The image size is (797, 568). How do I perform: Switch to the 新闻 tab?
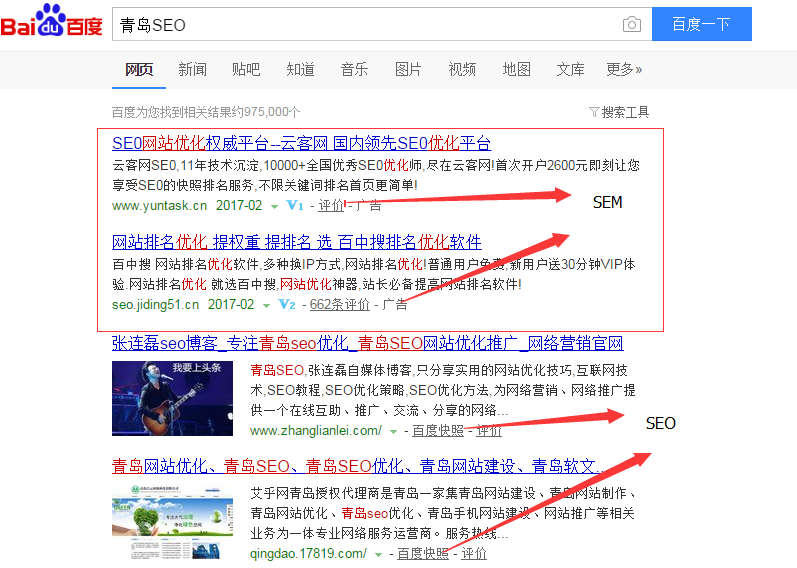pos(193,69)
